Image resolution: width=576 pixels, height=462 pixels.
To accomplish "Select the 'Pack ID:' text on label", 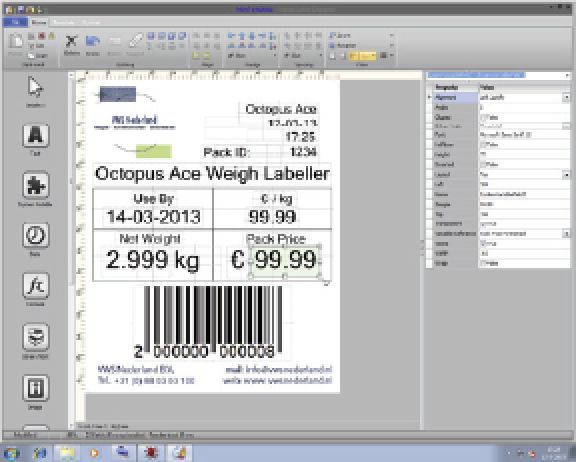I will [226, 152].
